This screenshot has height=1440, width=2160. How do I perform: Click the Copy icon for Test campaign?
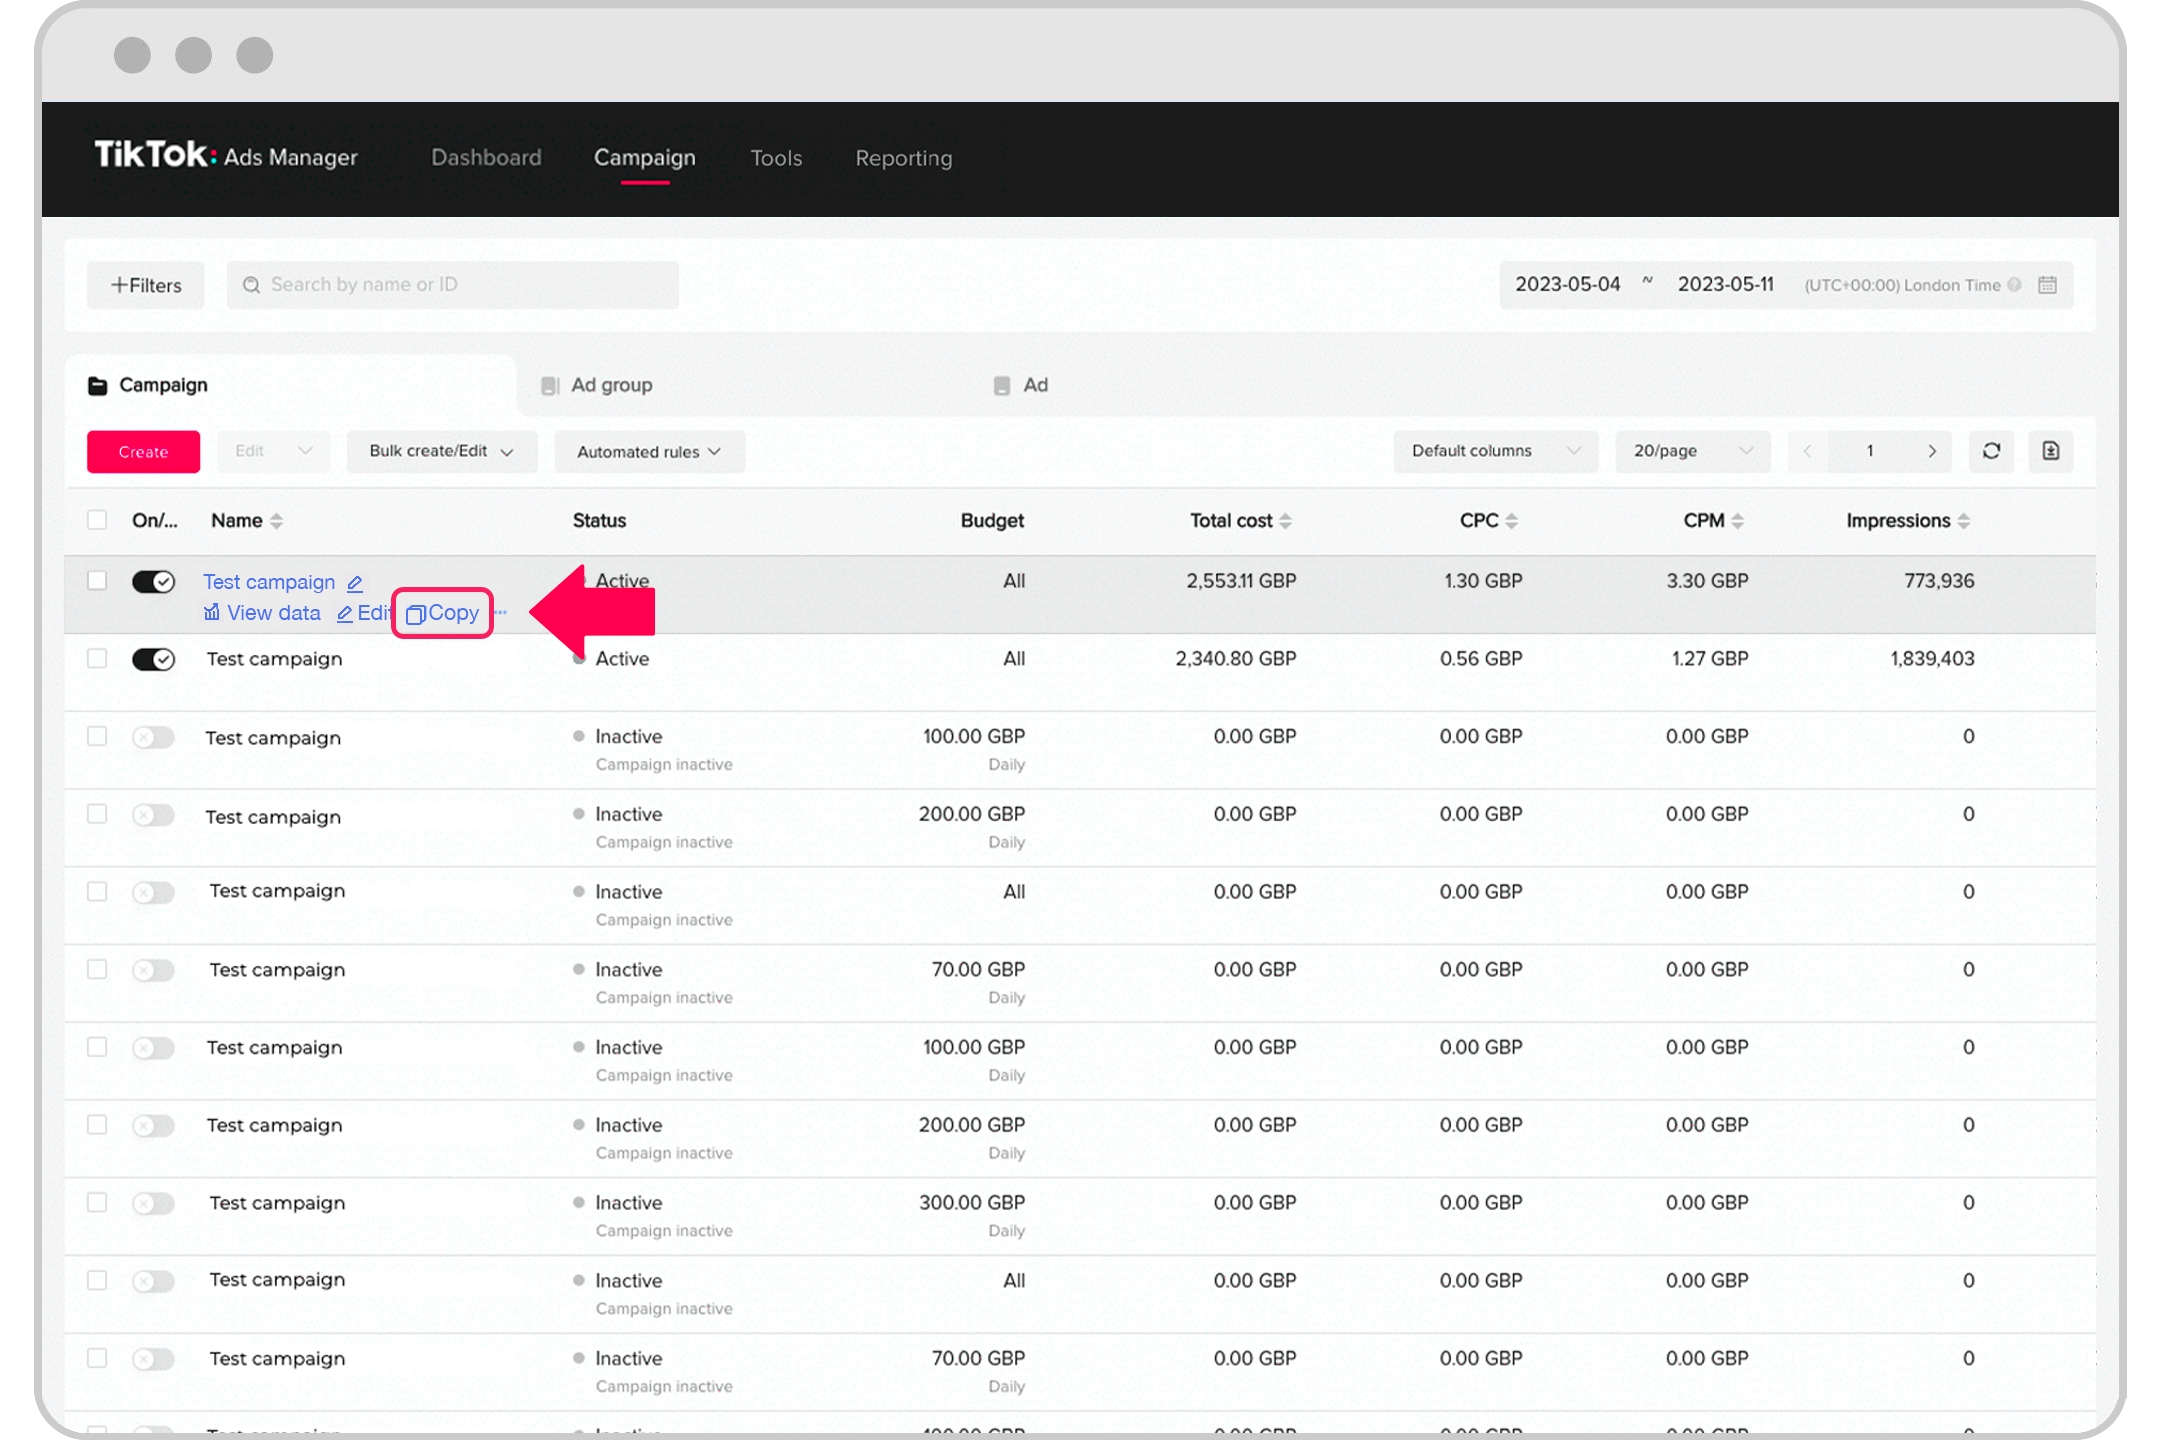click(x=444, y=612)
